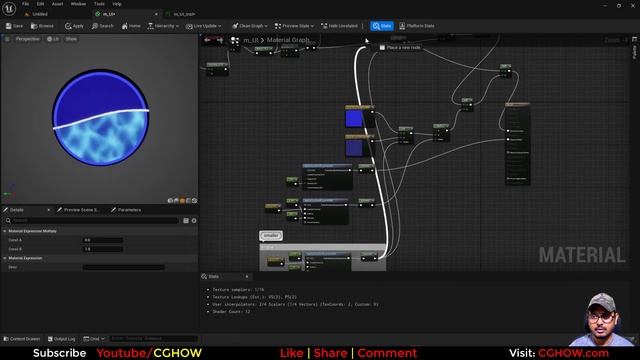Navigate forward in graph history

coord(220,40)
